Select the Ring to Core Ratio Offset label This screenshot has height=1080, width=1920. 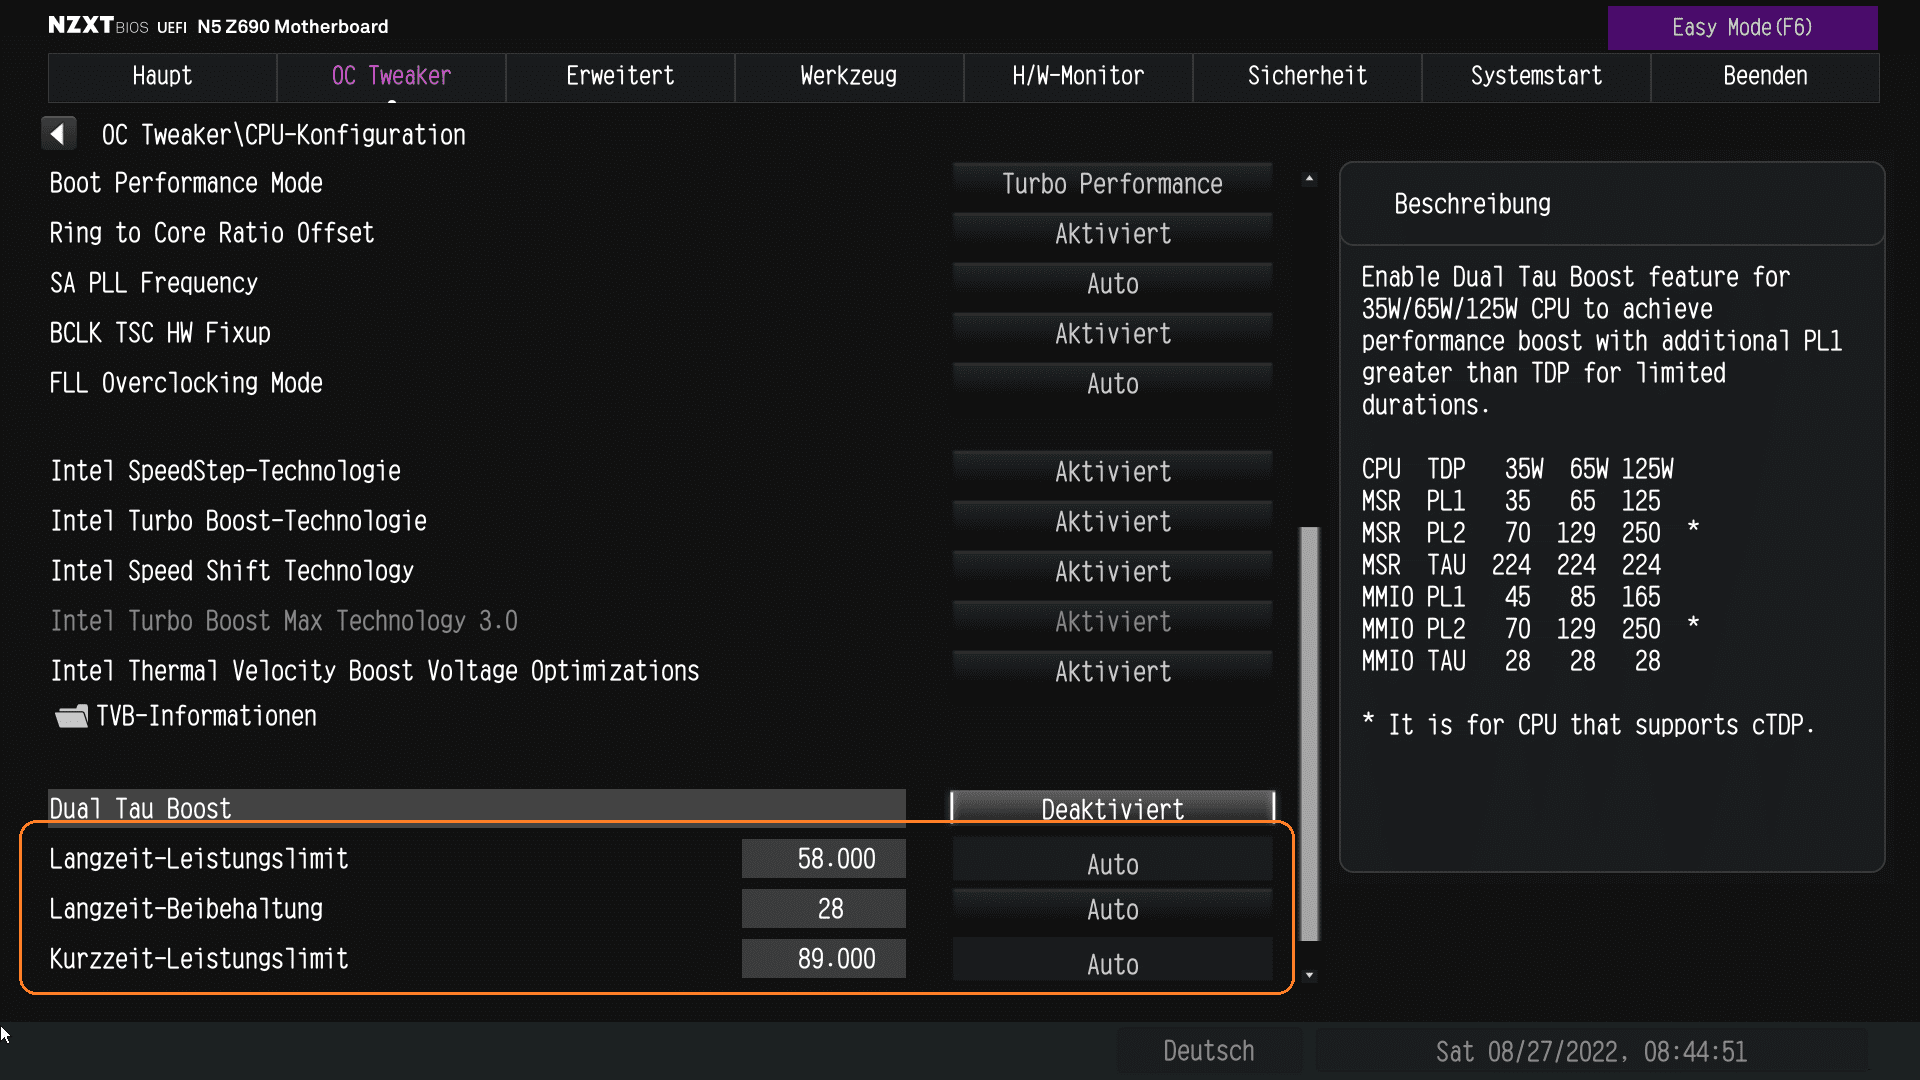coord(212,234)
